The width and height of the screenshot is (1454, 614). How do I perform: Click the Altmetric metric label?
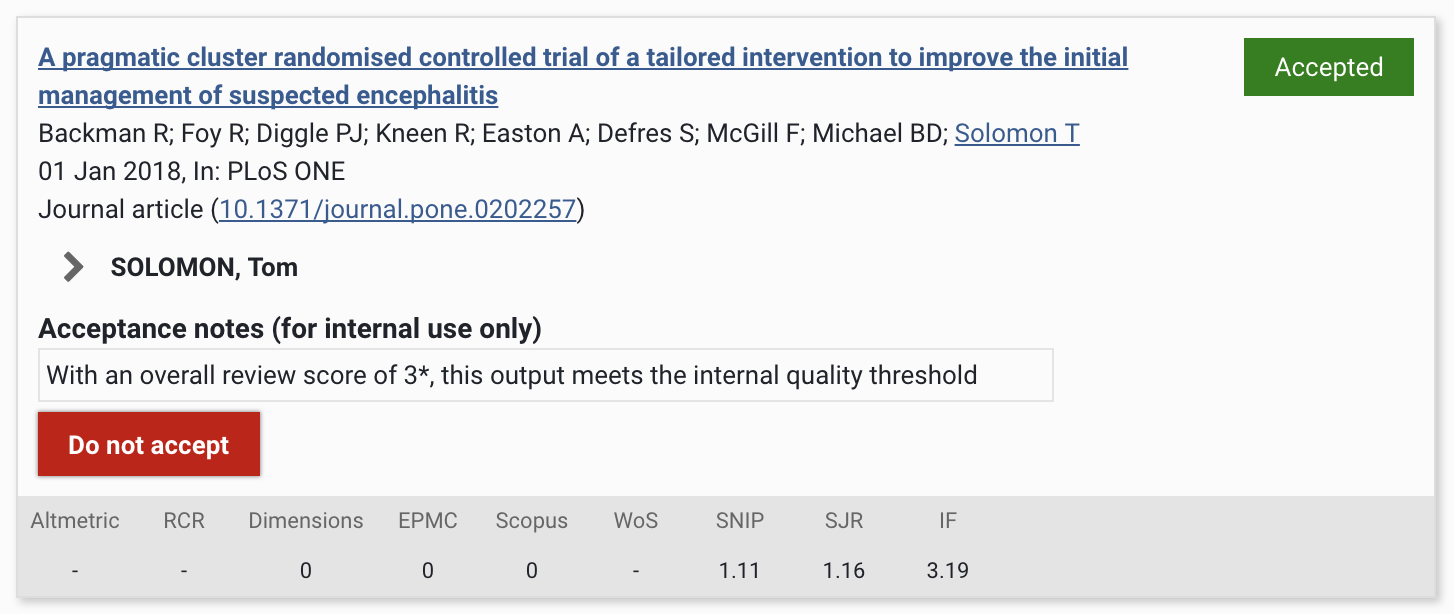(75, 520)
